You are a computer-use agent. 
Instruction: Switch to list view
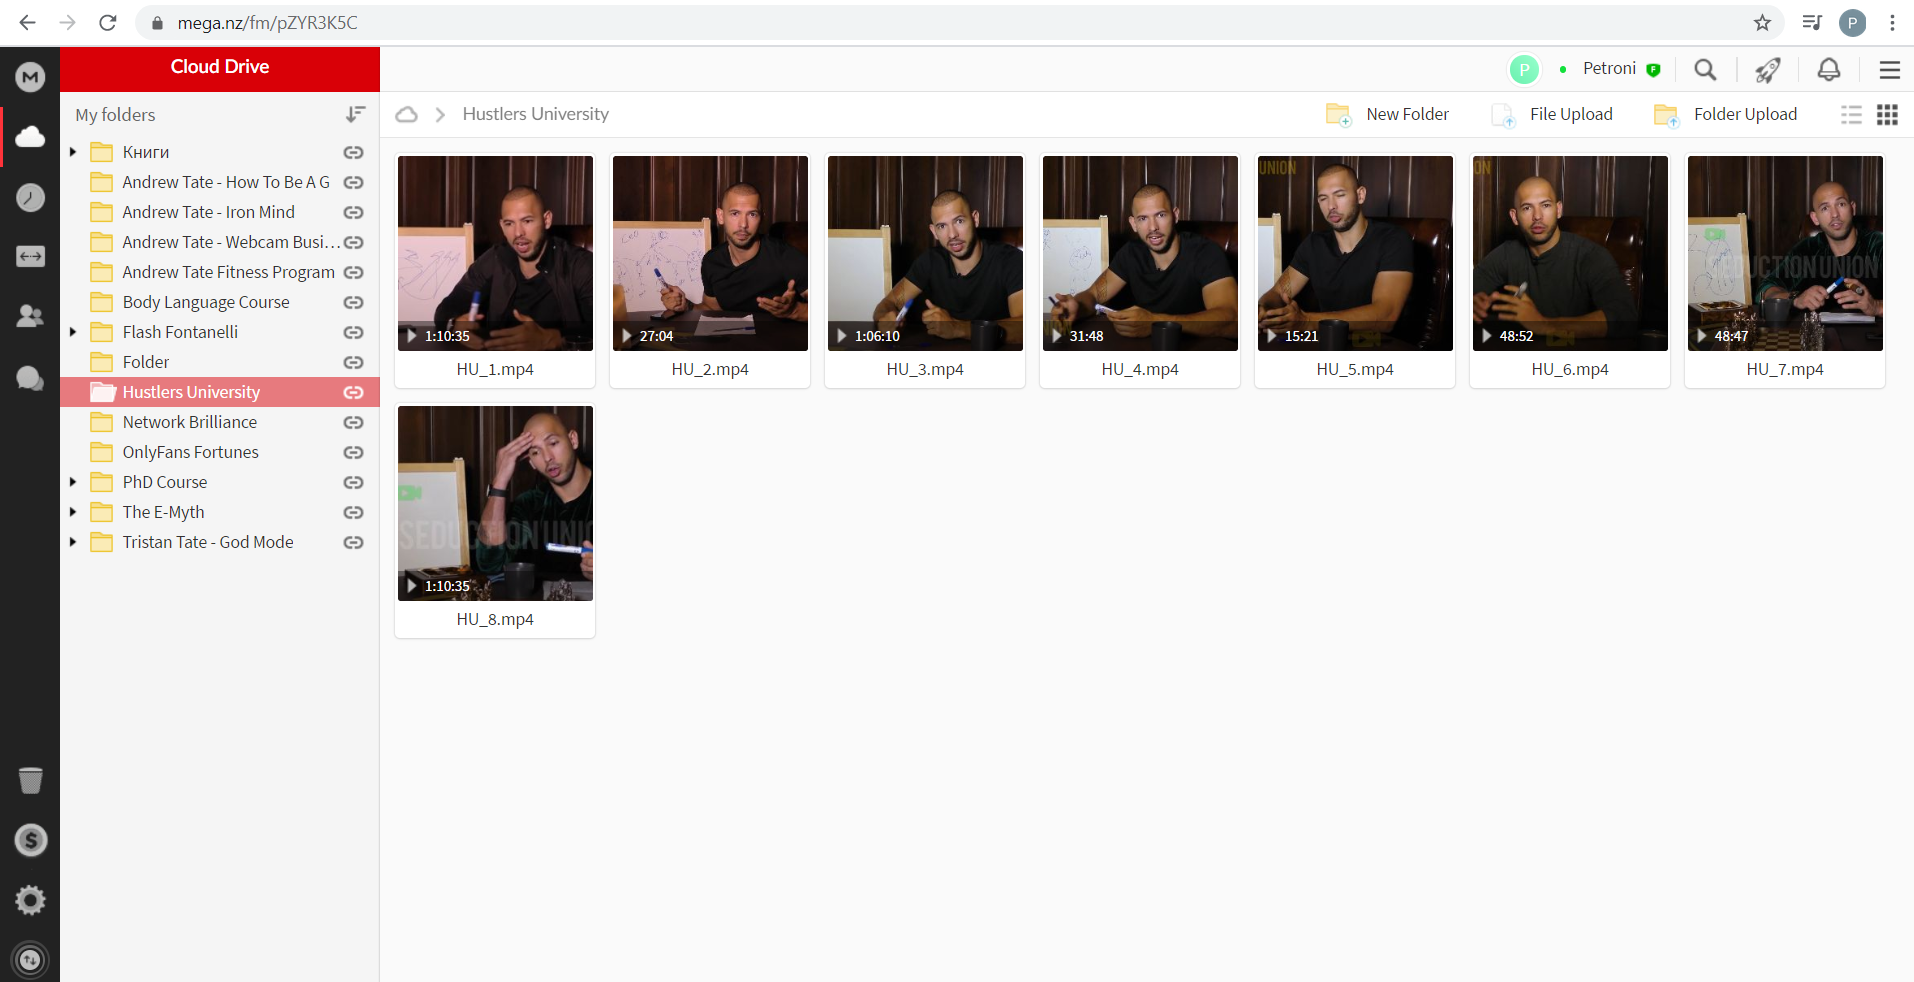(1851, 114)
